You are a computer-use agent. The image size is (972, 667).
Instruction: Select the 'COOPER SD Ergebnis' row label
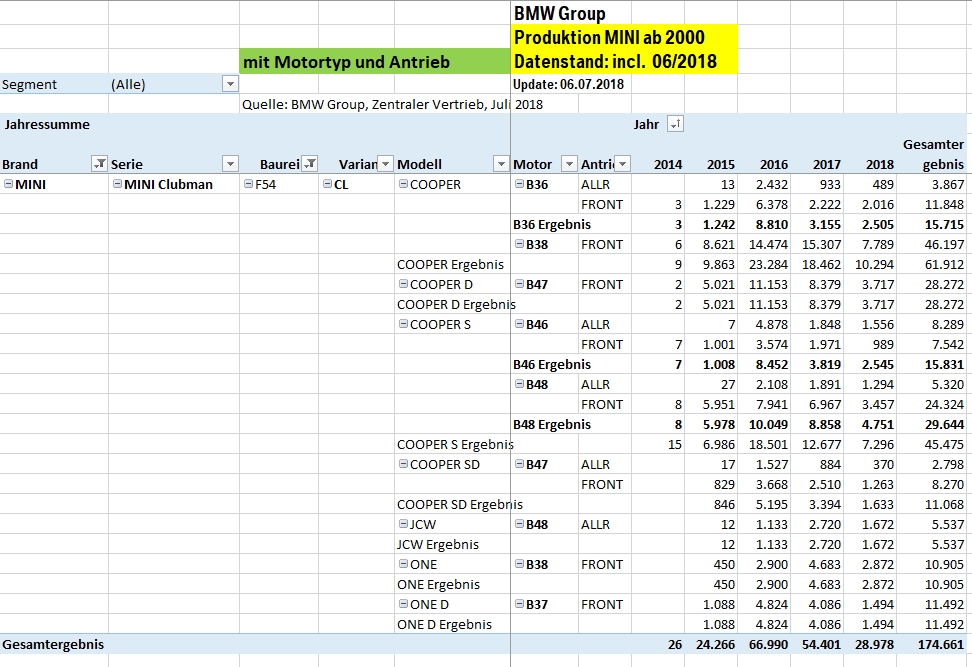460,504
